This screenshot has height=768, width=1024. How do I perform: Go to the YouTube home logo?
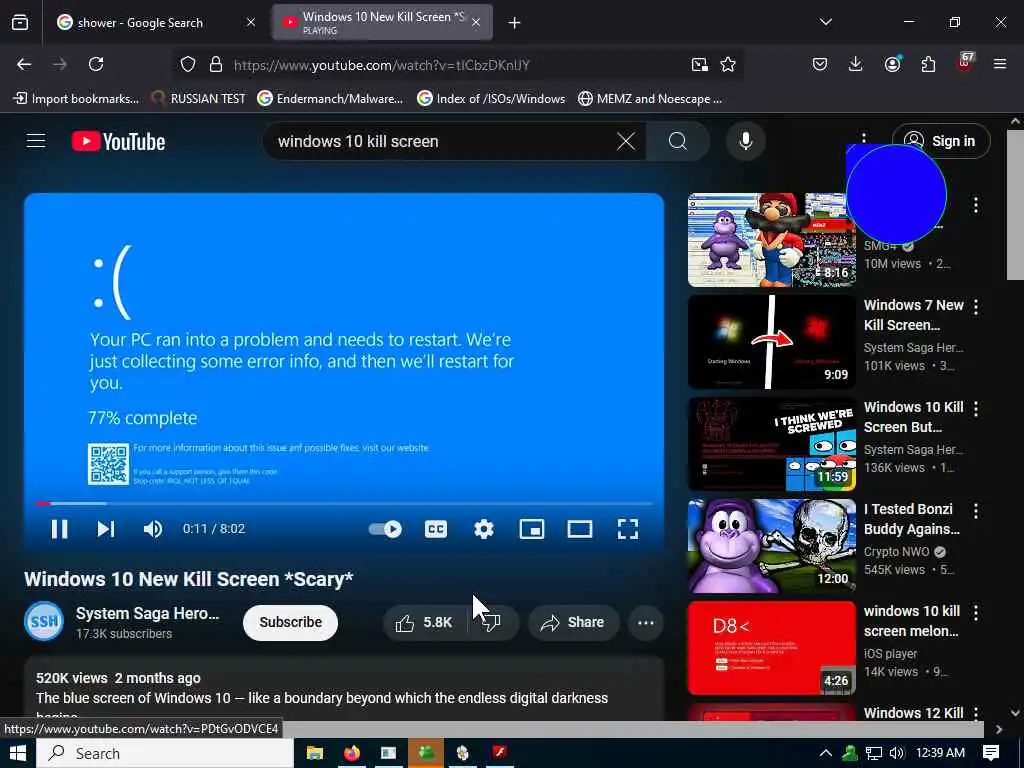pos(118,141)
